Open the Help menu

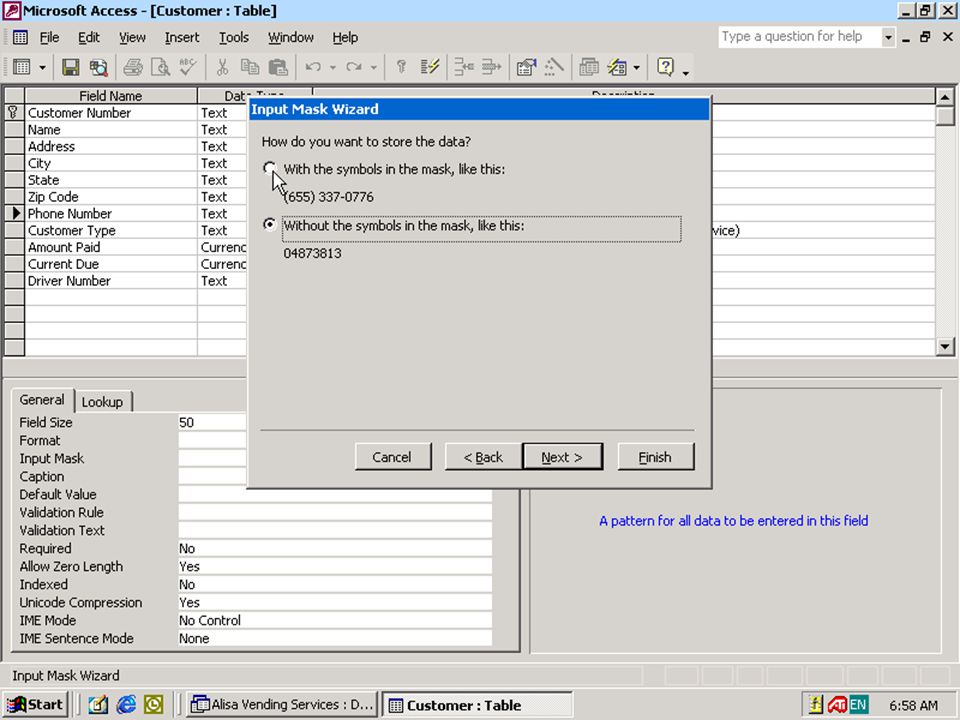click(345, 37)
